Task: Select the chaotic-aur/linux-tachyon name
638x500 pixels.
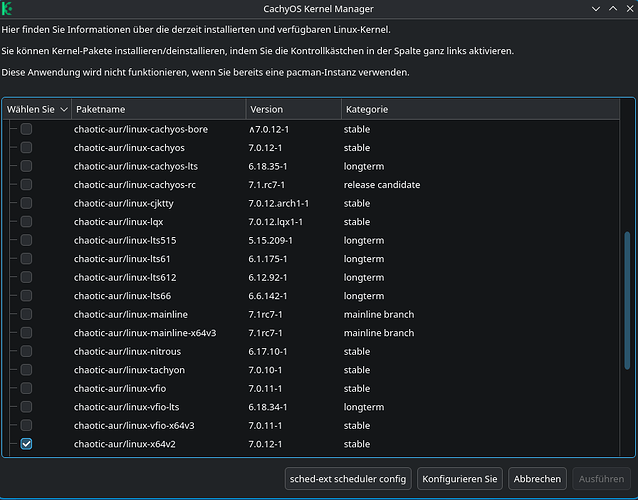Action: point(129,370)
